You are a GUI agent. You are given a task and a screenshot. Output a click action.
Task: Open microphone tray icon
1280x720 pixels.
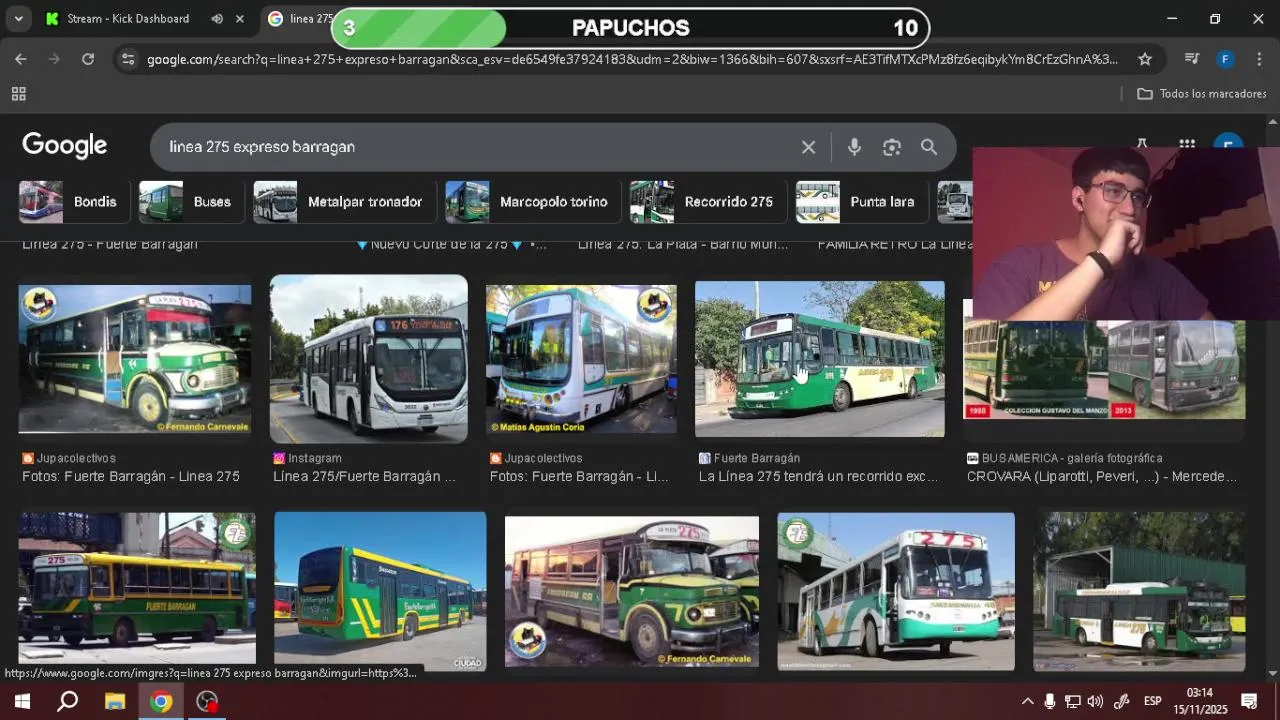pyautogui.click(x=1049, y=701)
